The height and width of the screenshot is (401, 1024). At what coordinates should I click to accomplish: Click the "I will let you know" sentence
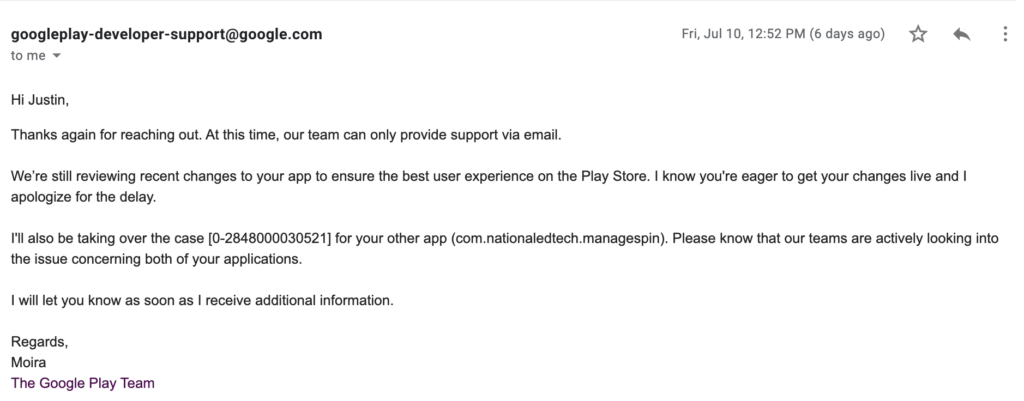(x=201, y=300)
